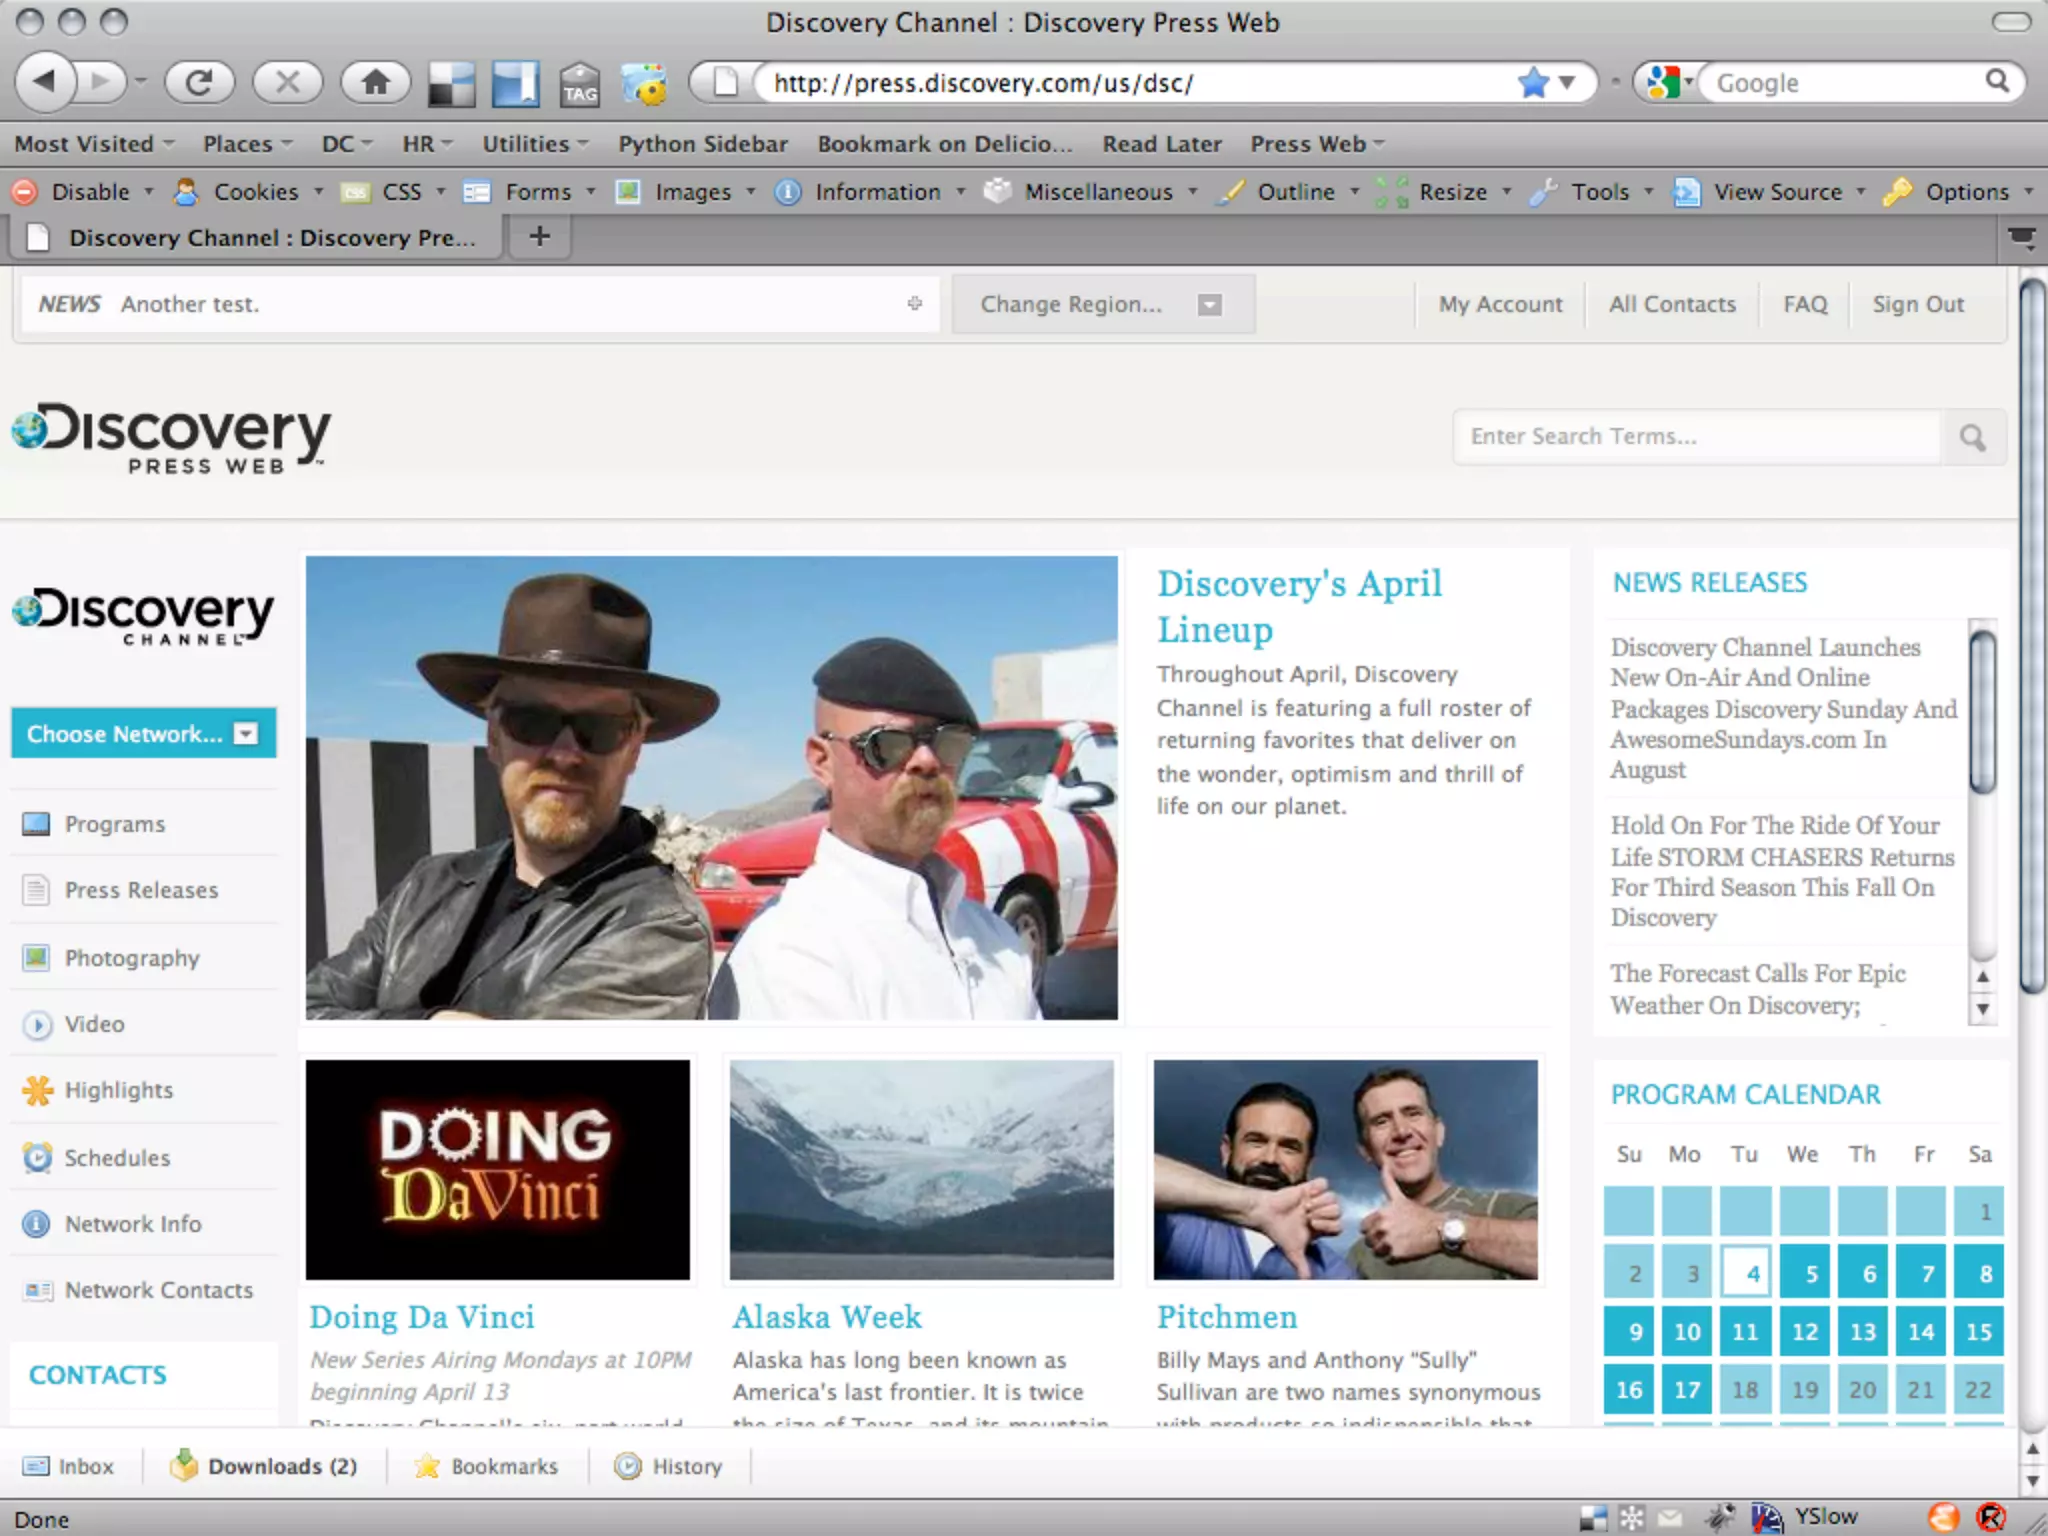This screenshot has width=2048, height=1536.
Task: Click the home toolbar icon
Action: coord(375,82)
